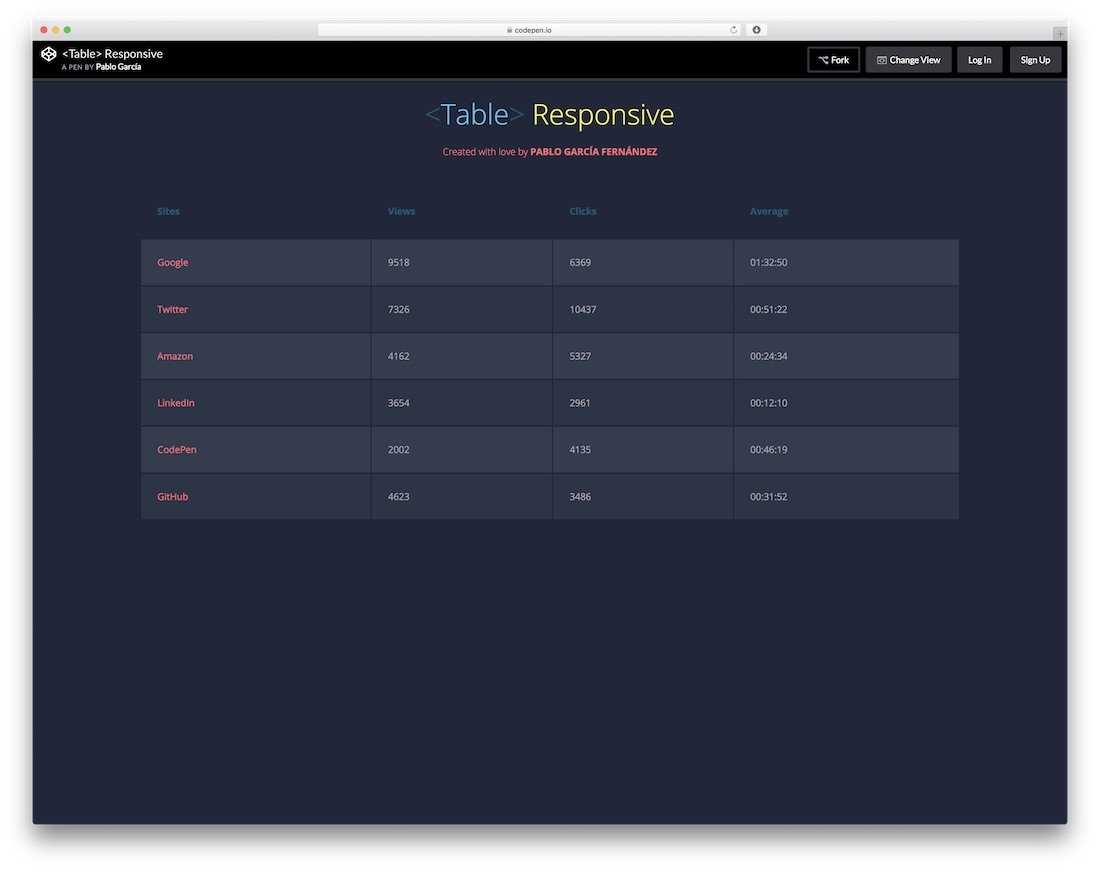Toggle fullscreen with the green window button
The image size is (1100, 871).
pos(67,30)
